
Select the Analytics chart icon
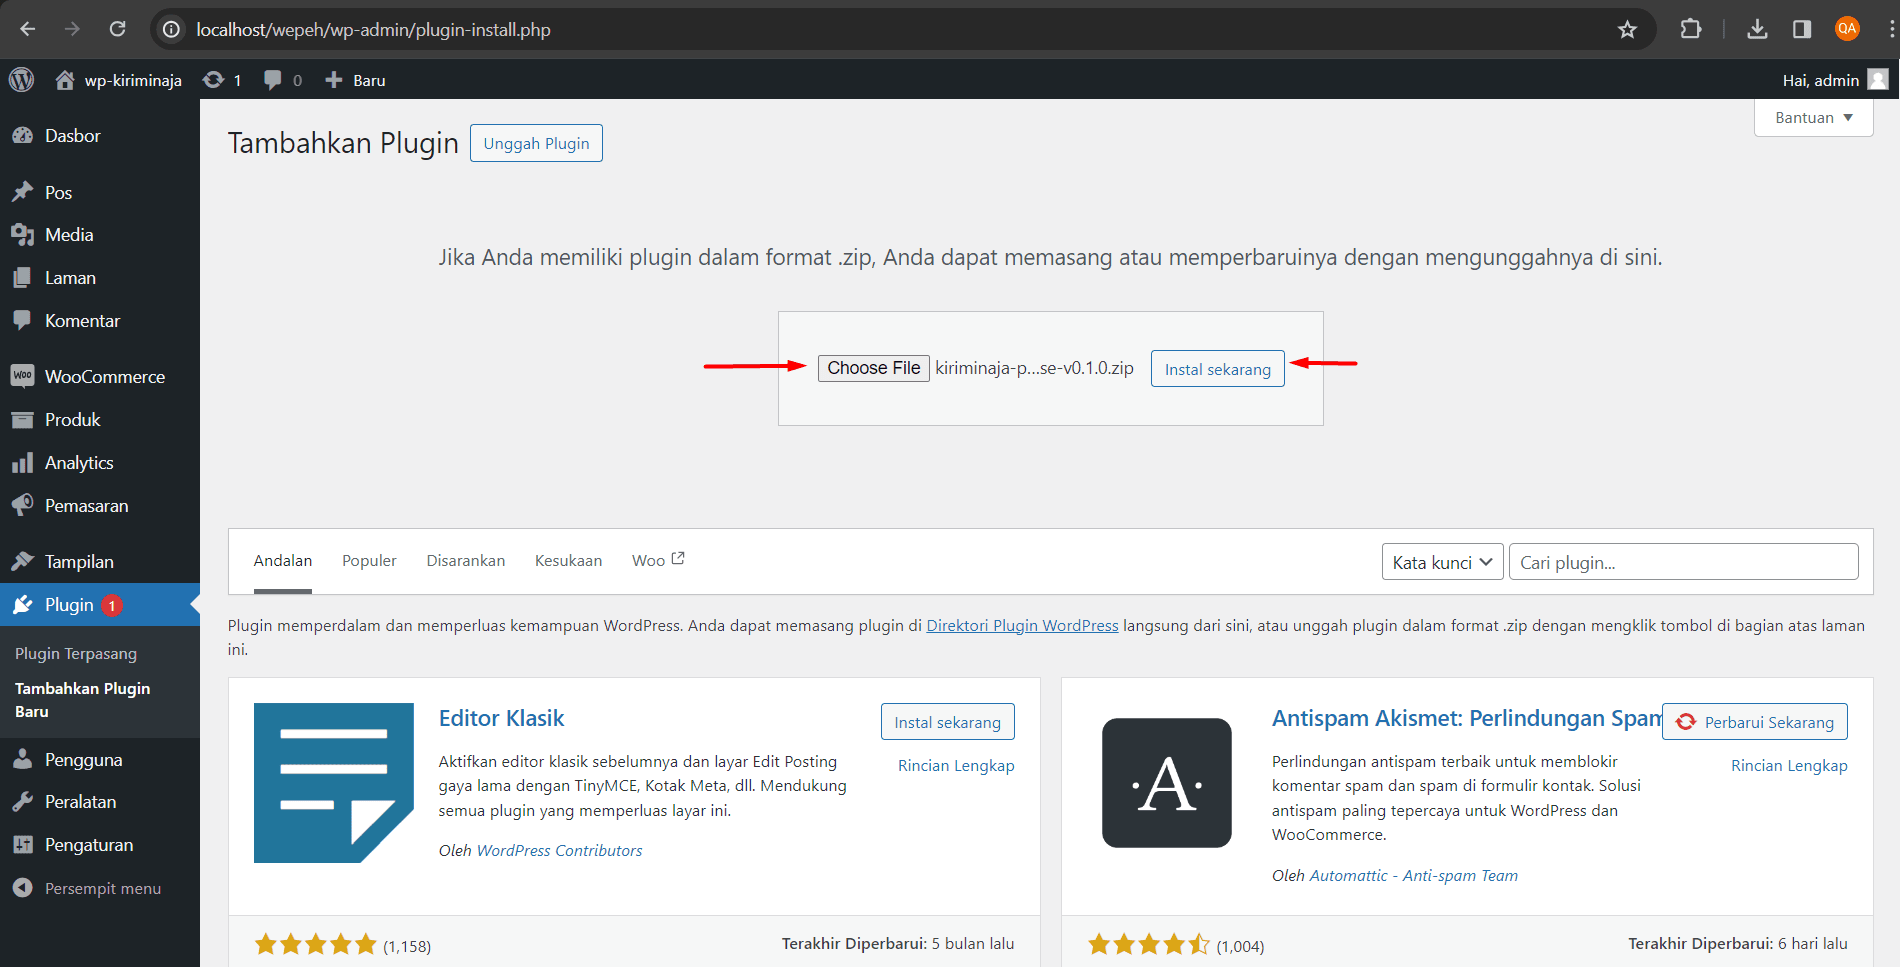coord(24,462)
